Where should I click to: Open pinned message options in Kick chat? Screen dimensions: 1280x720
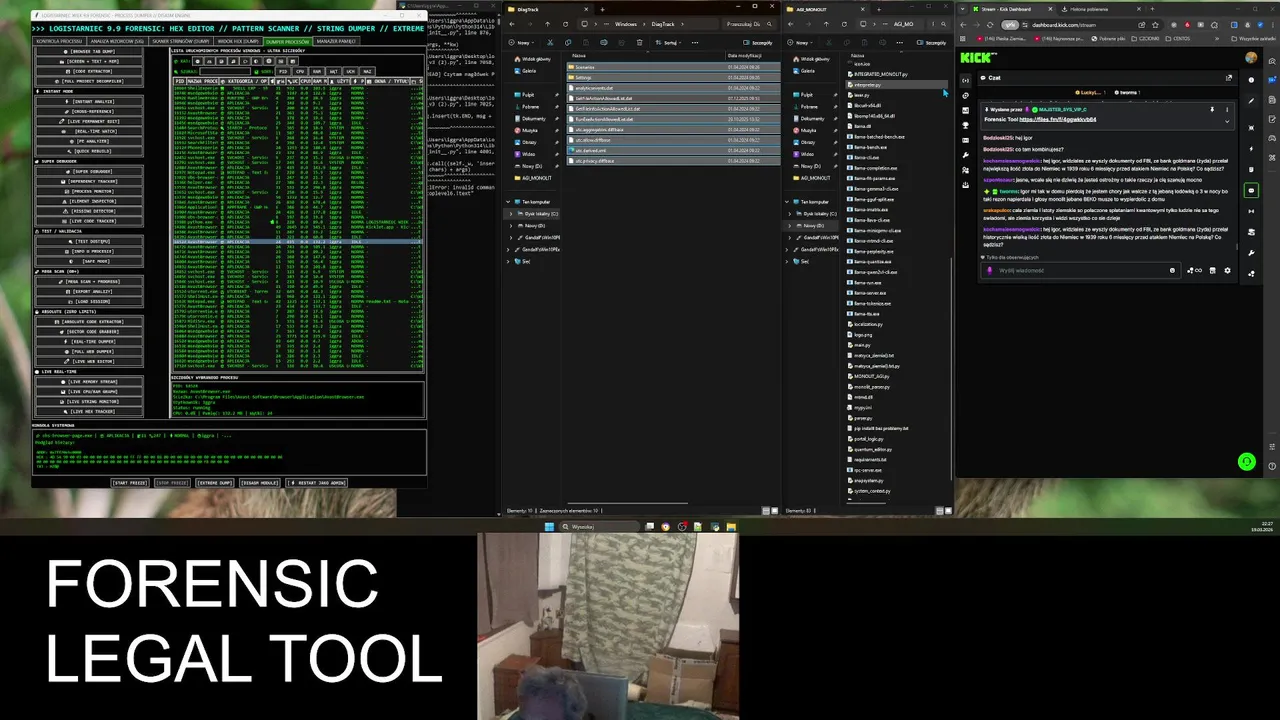1227,109
